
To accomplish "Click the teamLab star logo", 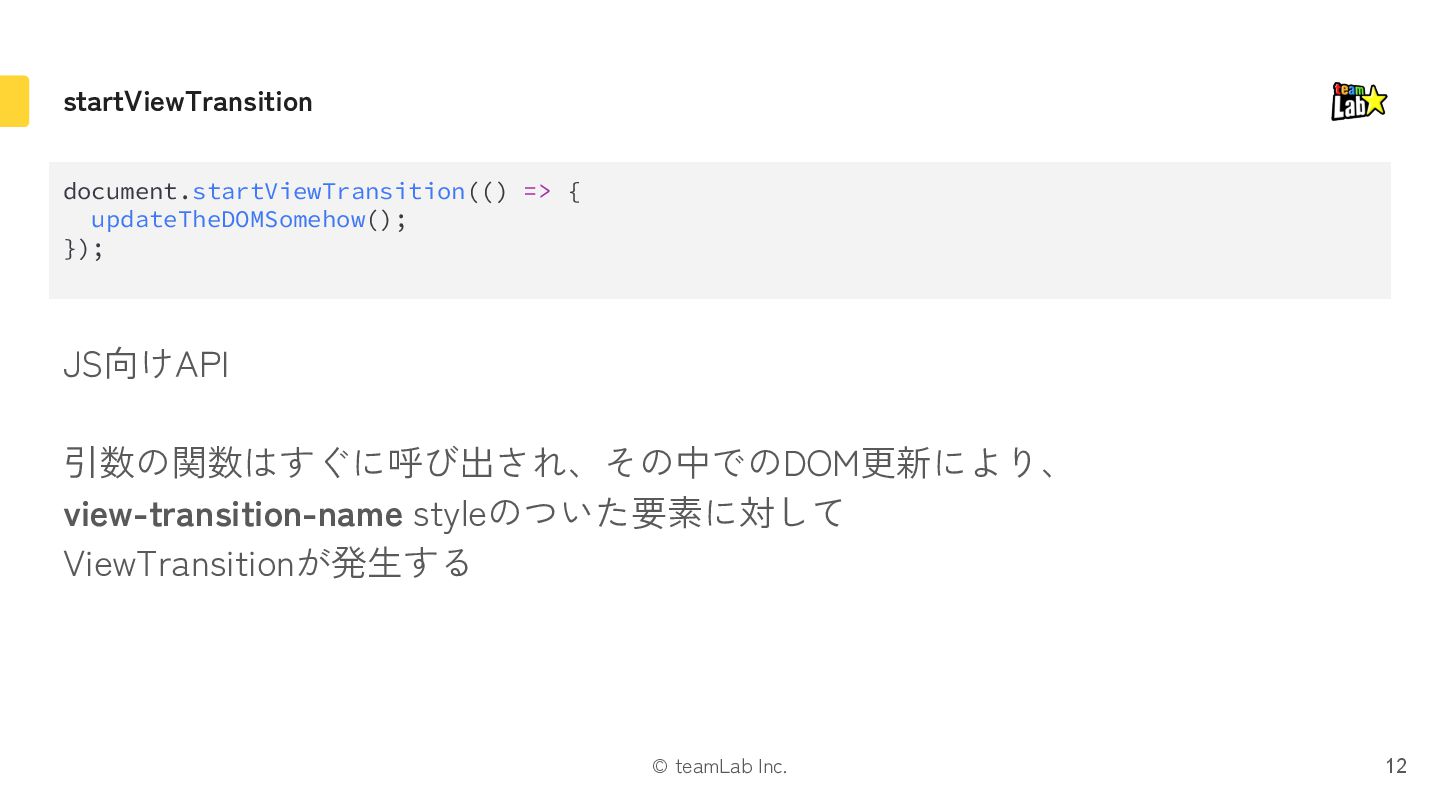I will (1358, 101).
